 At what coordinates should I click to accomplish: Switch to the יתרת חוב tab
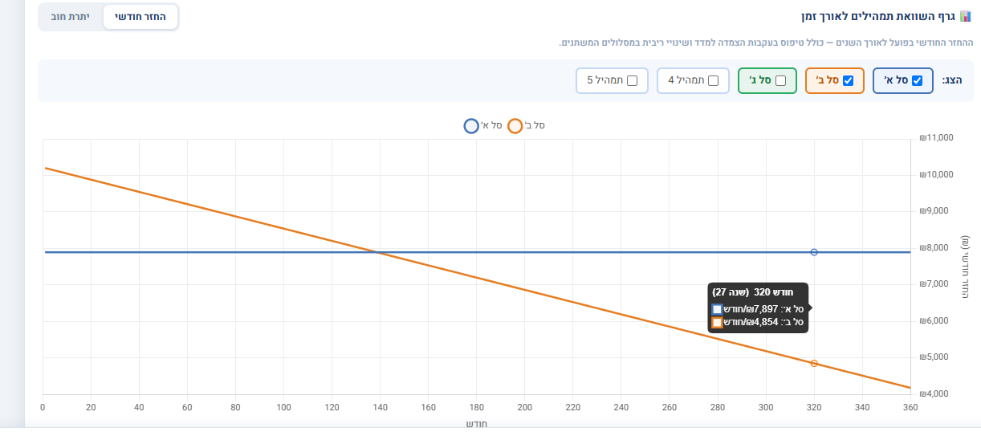pos(71,17)
